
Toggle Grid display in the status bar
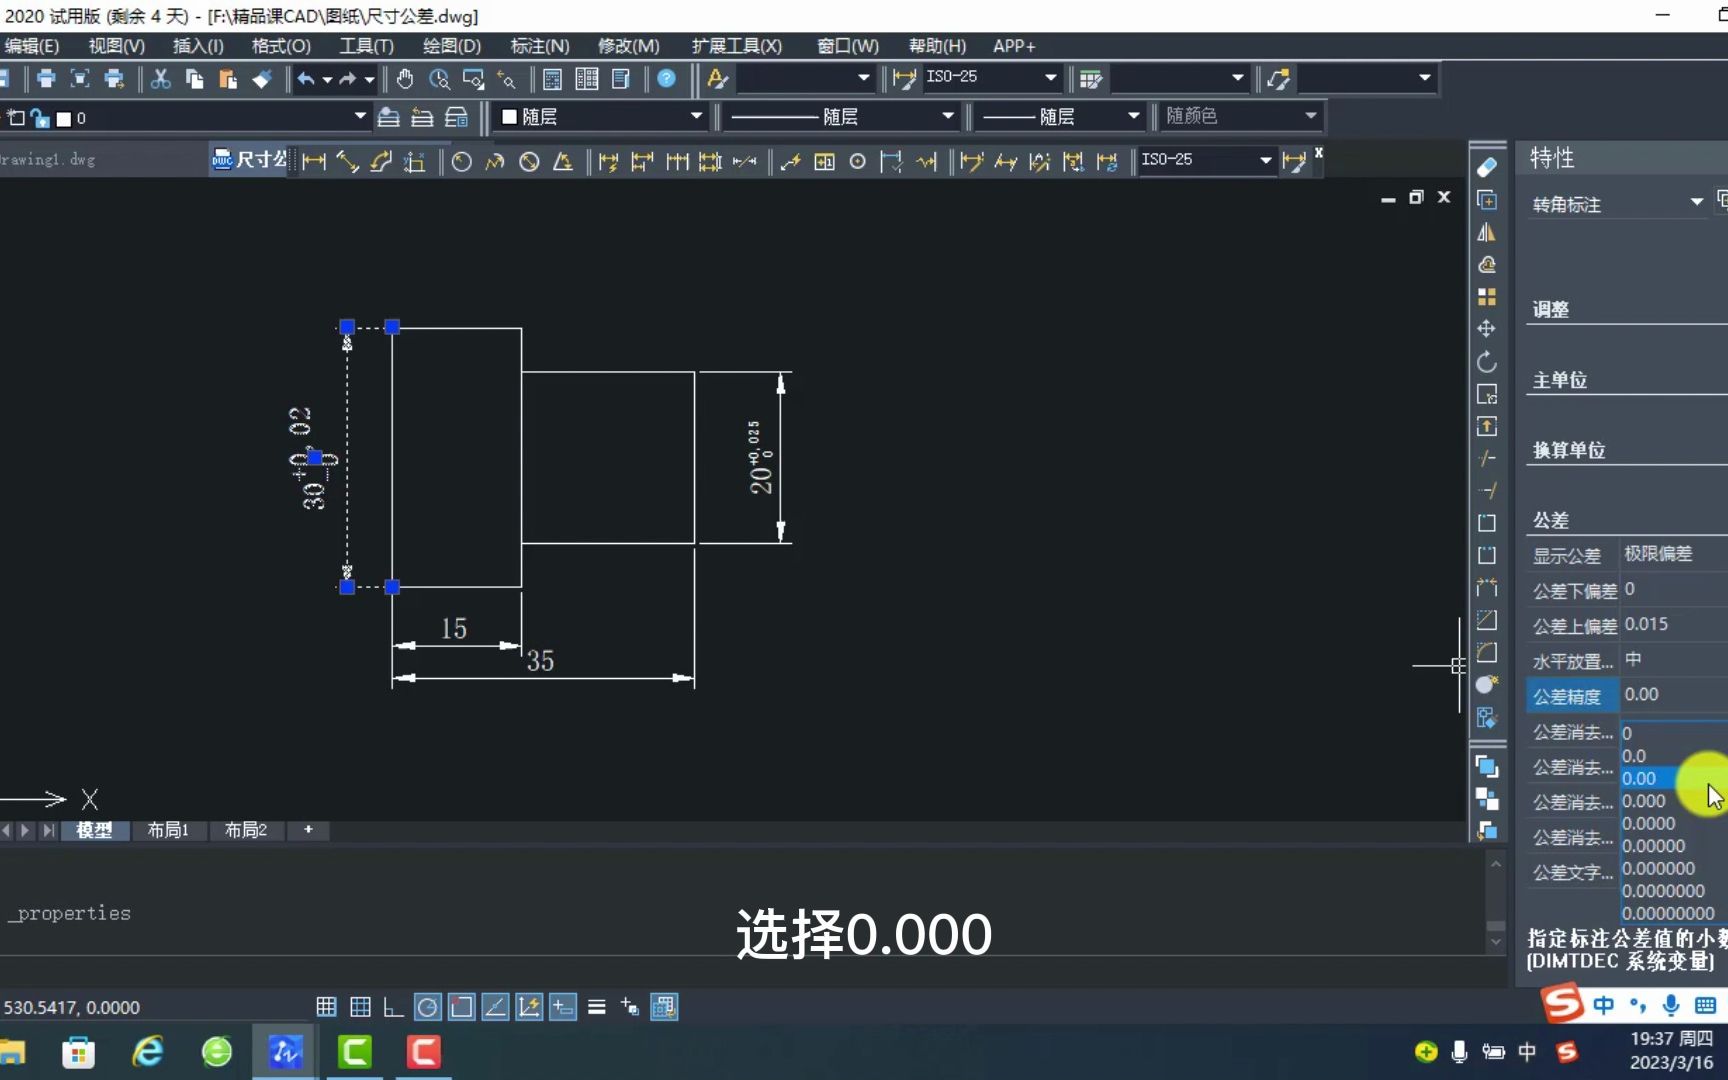tap(327, 1007)
